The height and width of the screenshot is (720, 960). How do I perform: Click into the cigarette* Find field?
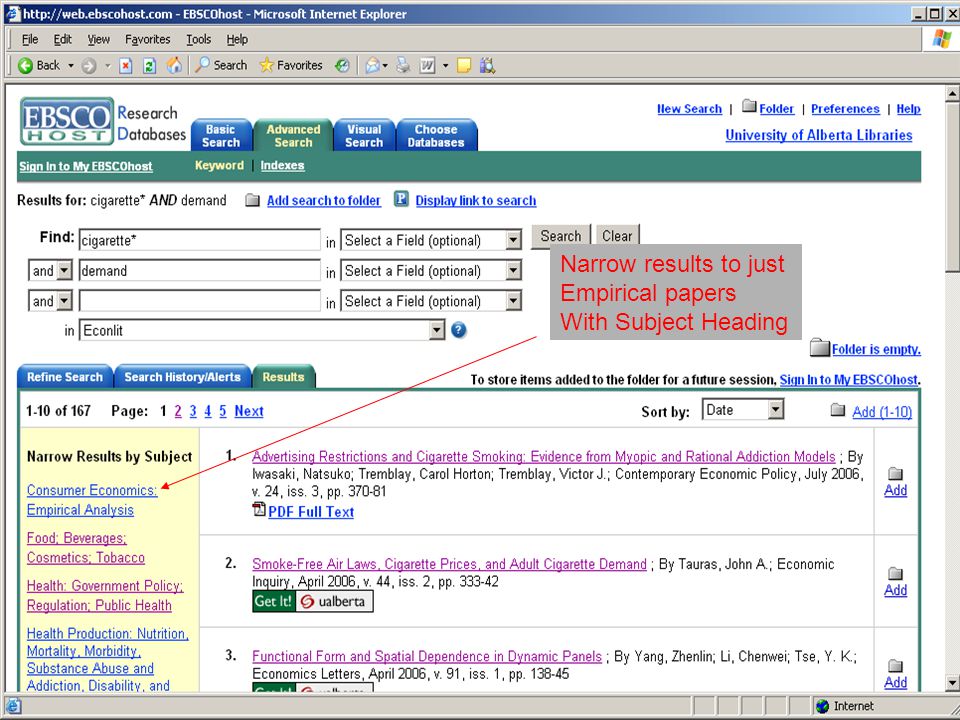coord(200,240)
